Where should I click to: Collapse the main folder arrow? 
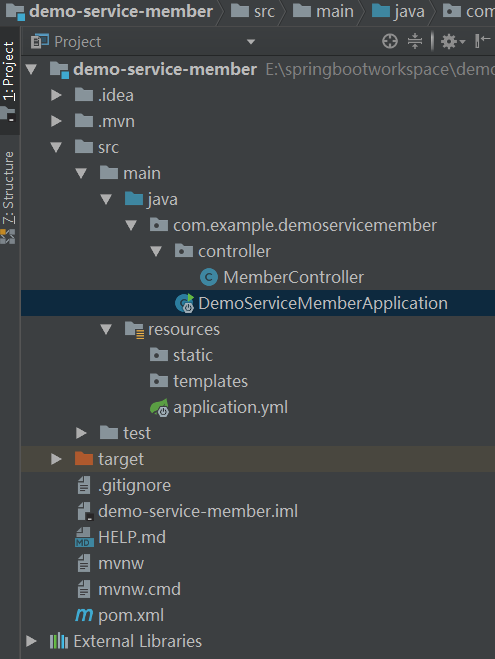coord(81,173)
